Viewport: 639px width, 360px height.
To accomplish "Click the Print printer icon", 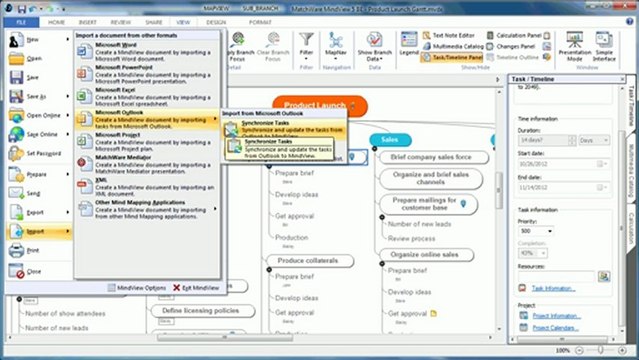I will [16, 250].
